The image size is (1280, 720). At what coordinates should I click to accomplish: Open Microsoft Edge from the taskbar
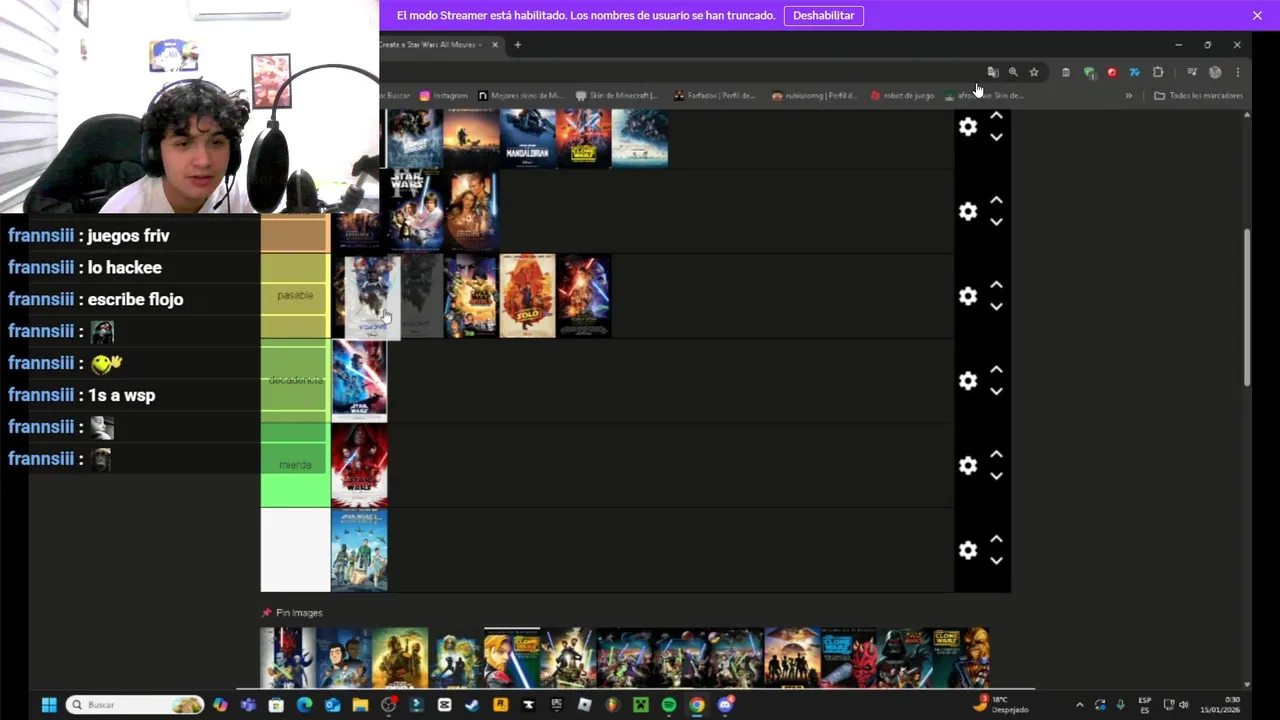304,705
